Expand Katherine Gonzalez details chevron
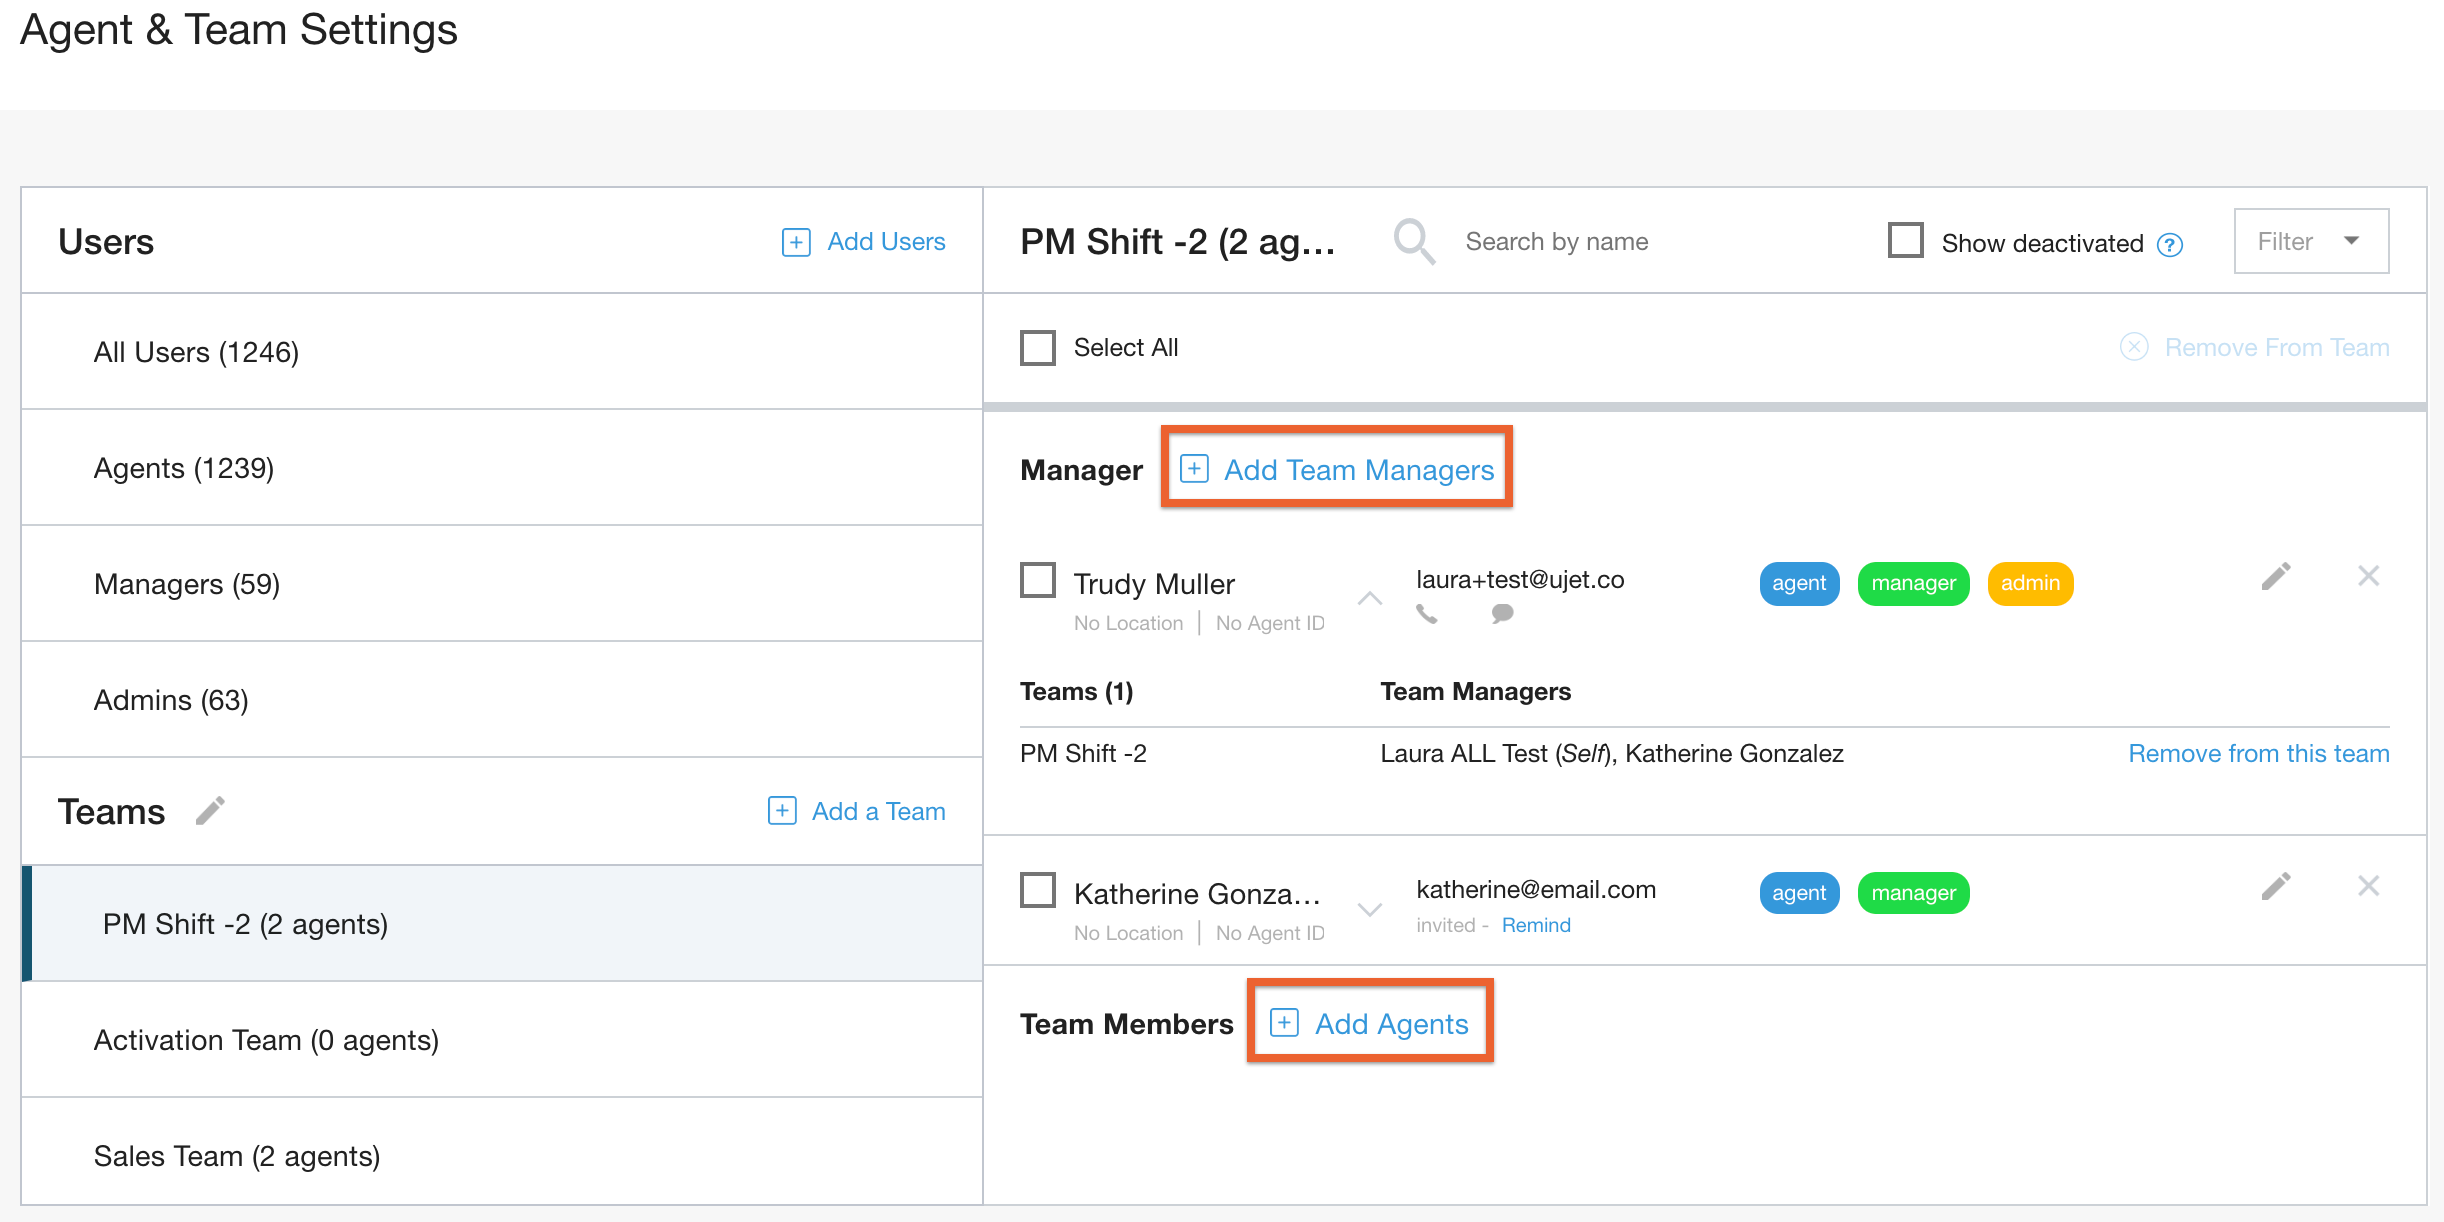Screen dimensions: 2444x1222 coord(1370,909)
